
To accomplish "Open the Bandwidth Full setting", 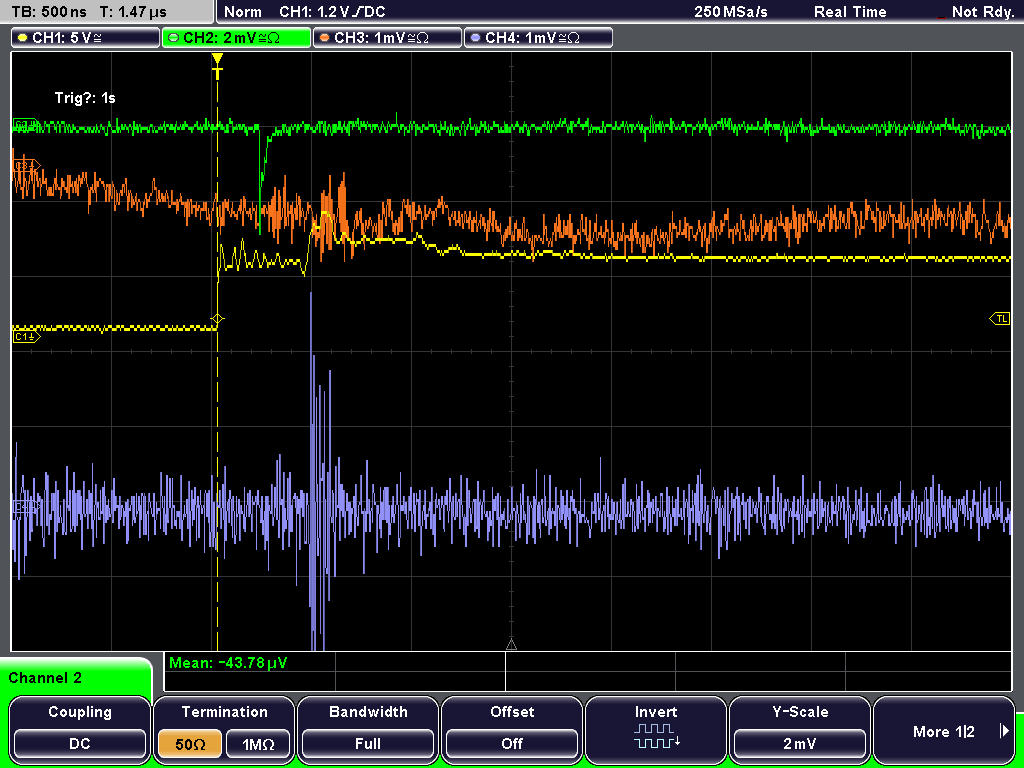I will pyautogui.click(x=368, y=743).
